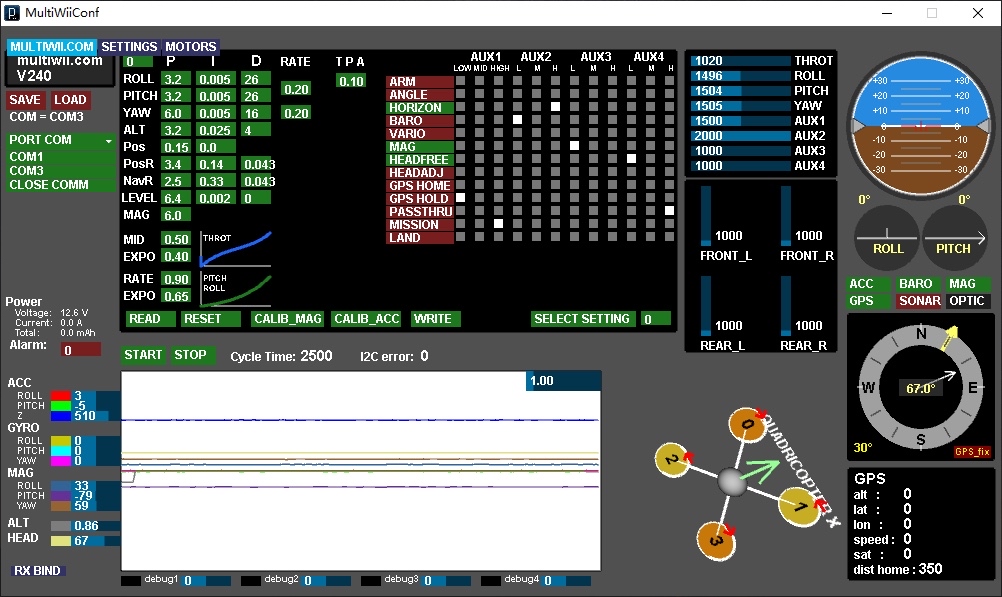Toggle MISSION checkbox for AUX1 HIGH

coord(498,223)
